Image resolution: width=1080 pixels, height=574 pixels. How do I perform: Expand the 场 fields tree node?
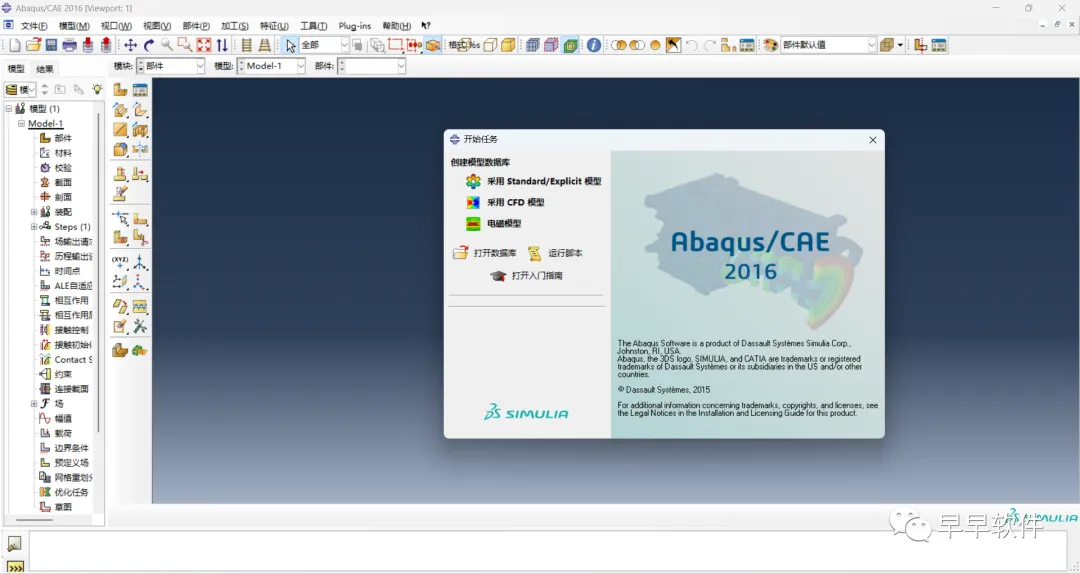[34, 404]
